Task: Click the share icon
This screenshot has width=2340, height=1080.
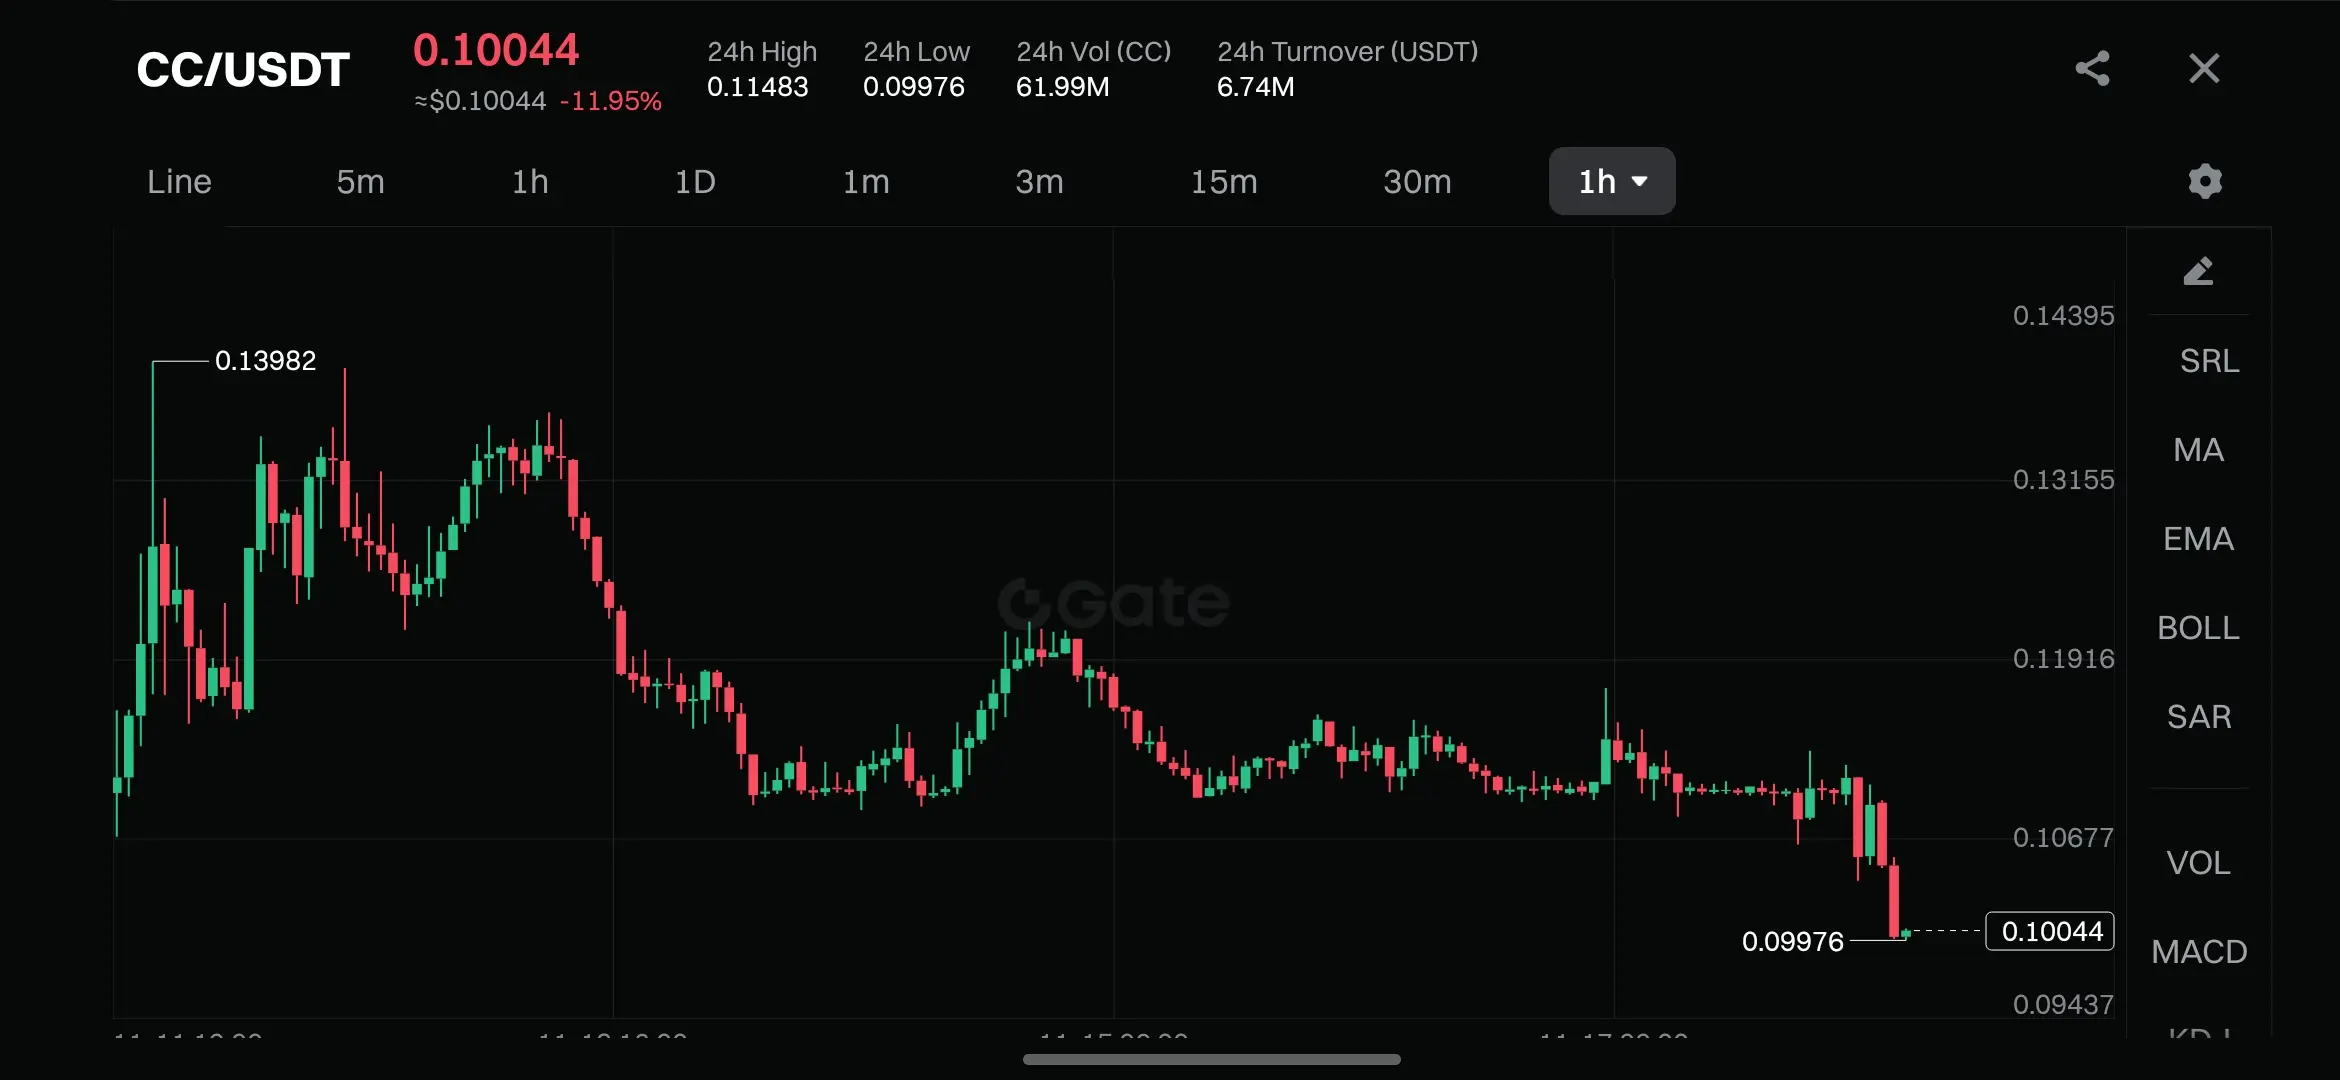Action: point(2092,68)
